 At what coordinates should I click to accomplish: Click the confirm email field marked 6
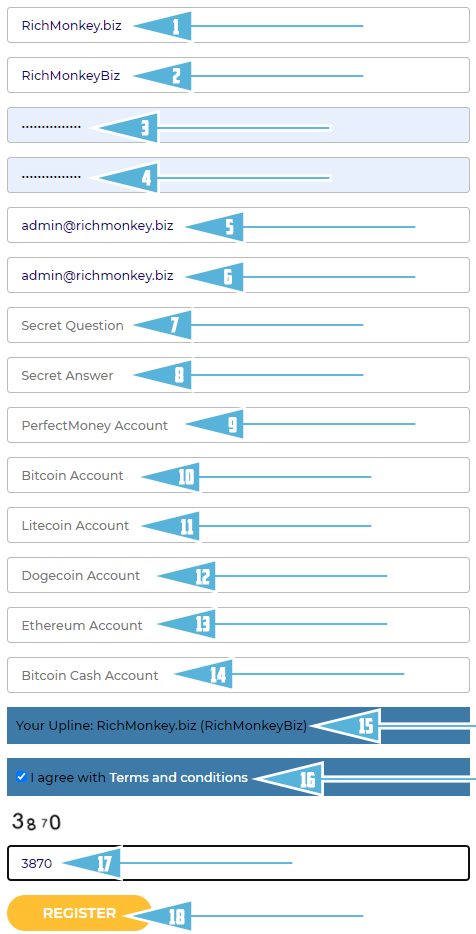[238, 275]
